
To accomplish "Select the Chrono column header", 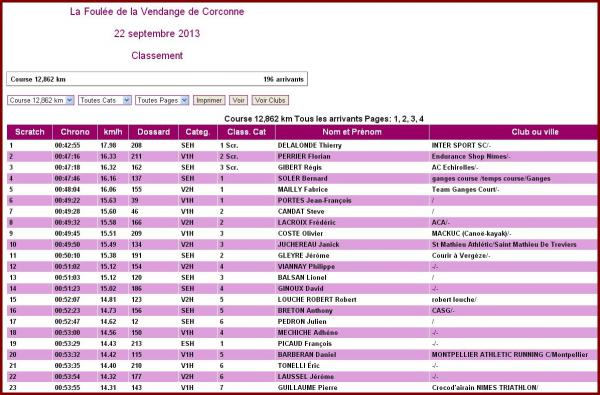I will coord(75,132).
